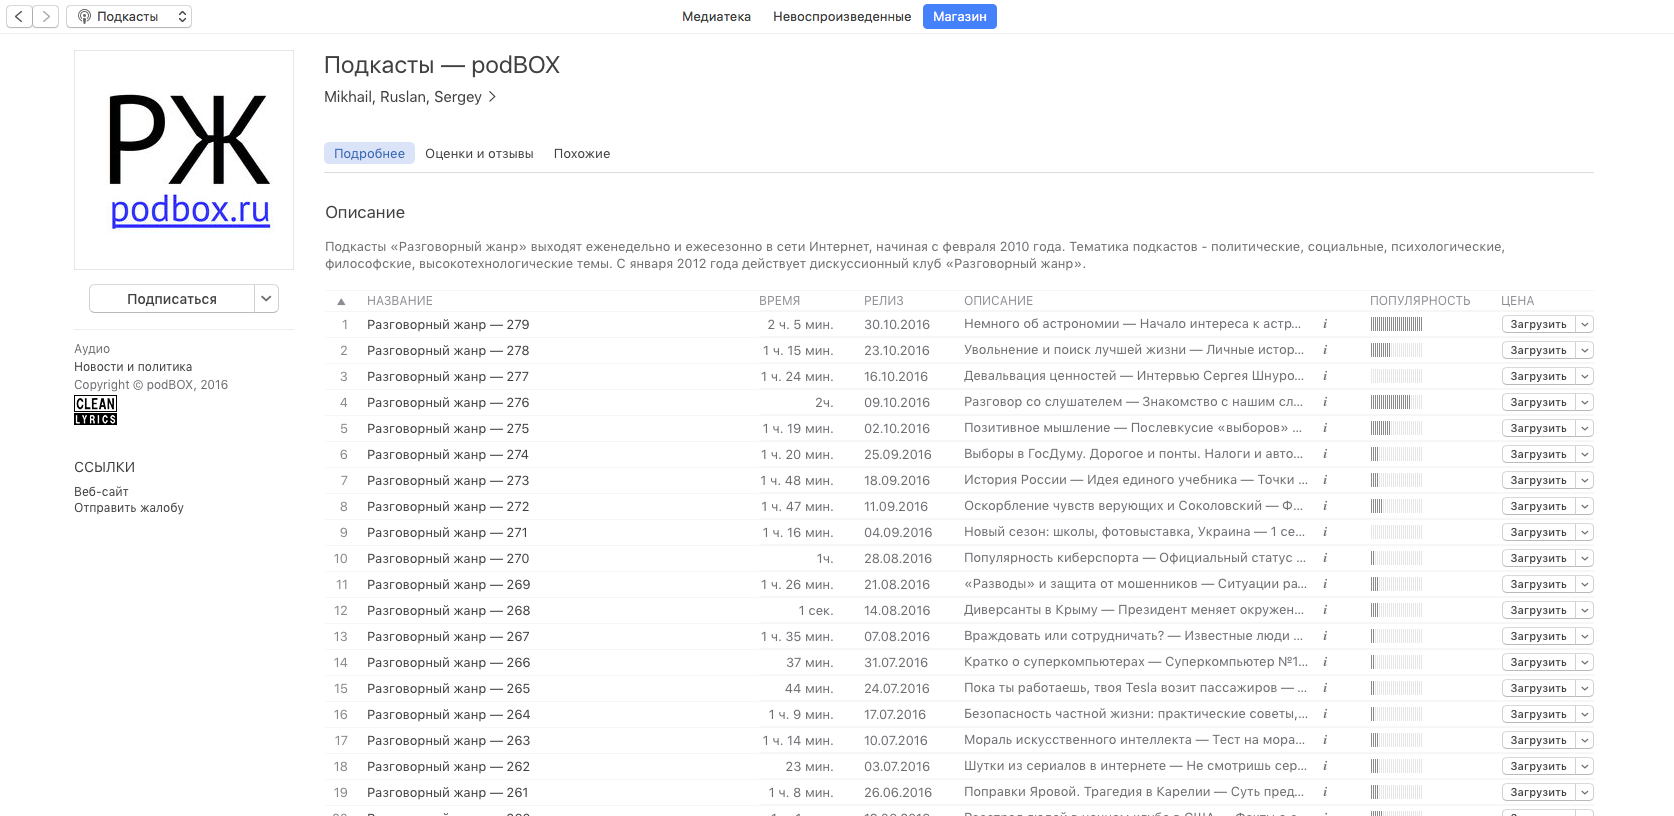Screen dimensions: 1674x816
Task: Download episode 277 with Загрузить
Action: point(1538,377)
